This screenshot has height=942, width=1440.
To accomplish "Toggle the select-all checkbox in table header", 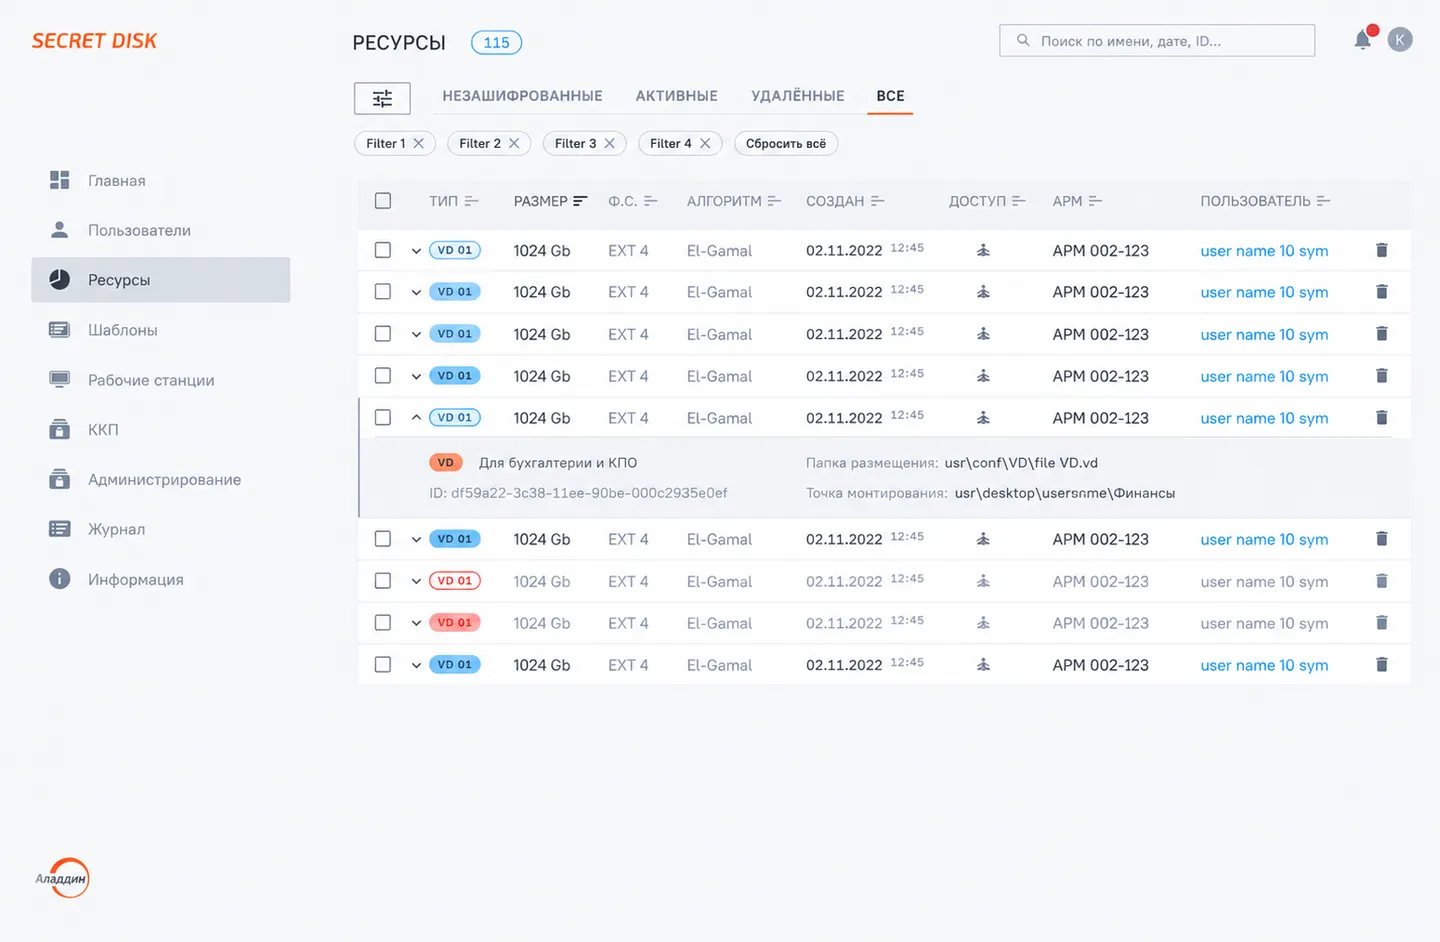I will coord(383,201).
